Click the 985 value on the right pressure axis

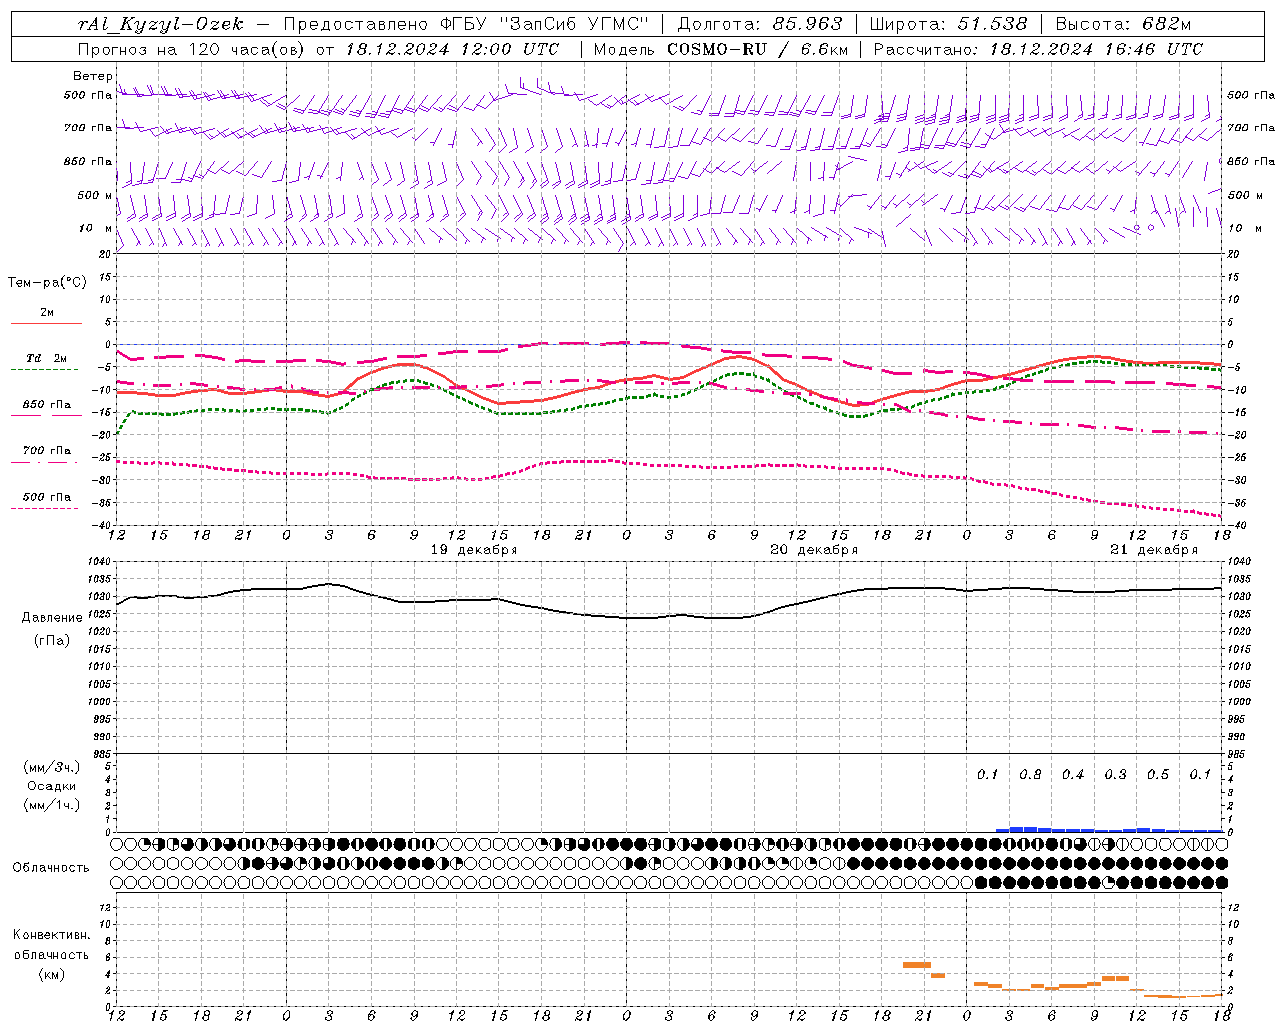(1238, 754)
